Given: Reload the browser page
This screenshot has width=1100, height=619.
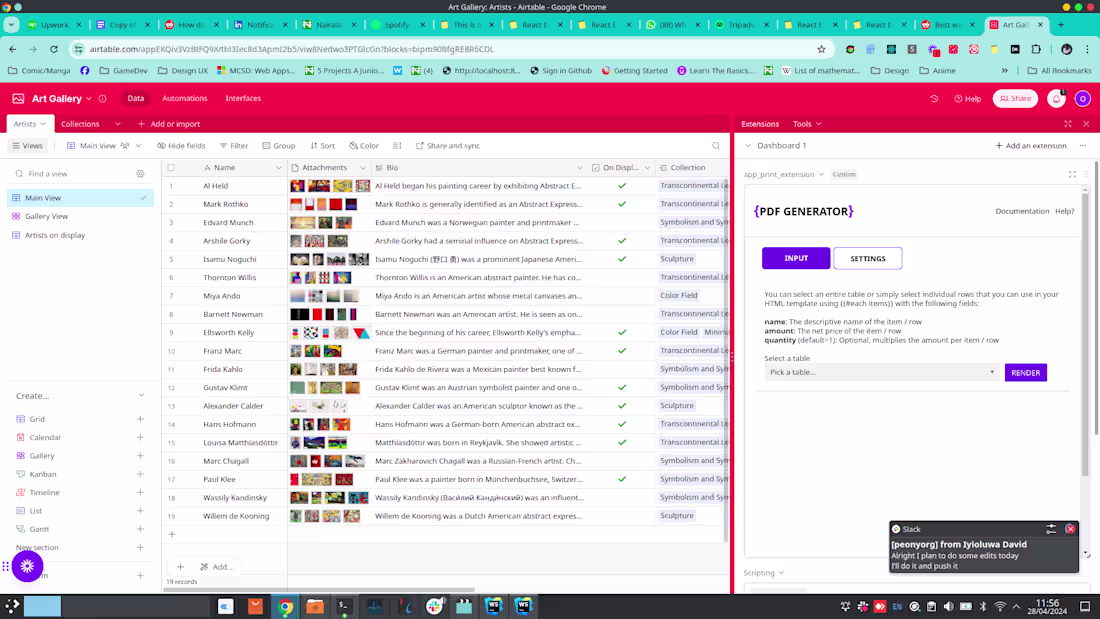Looking at the screenshot, I should click(54, 49).
